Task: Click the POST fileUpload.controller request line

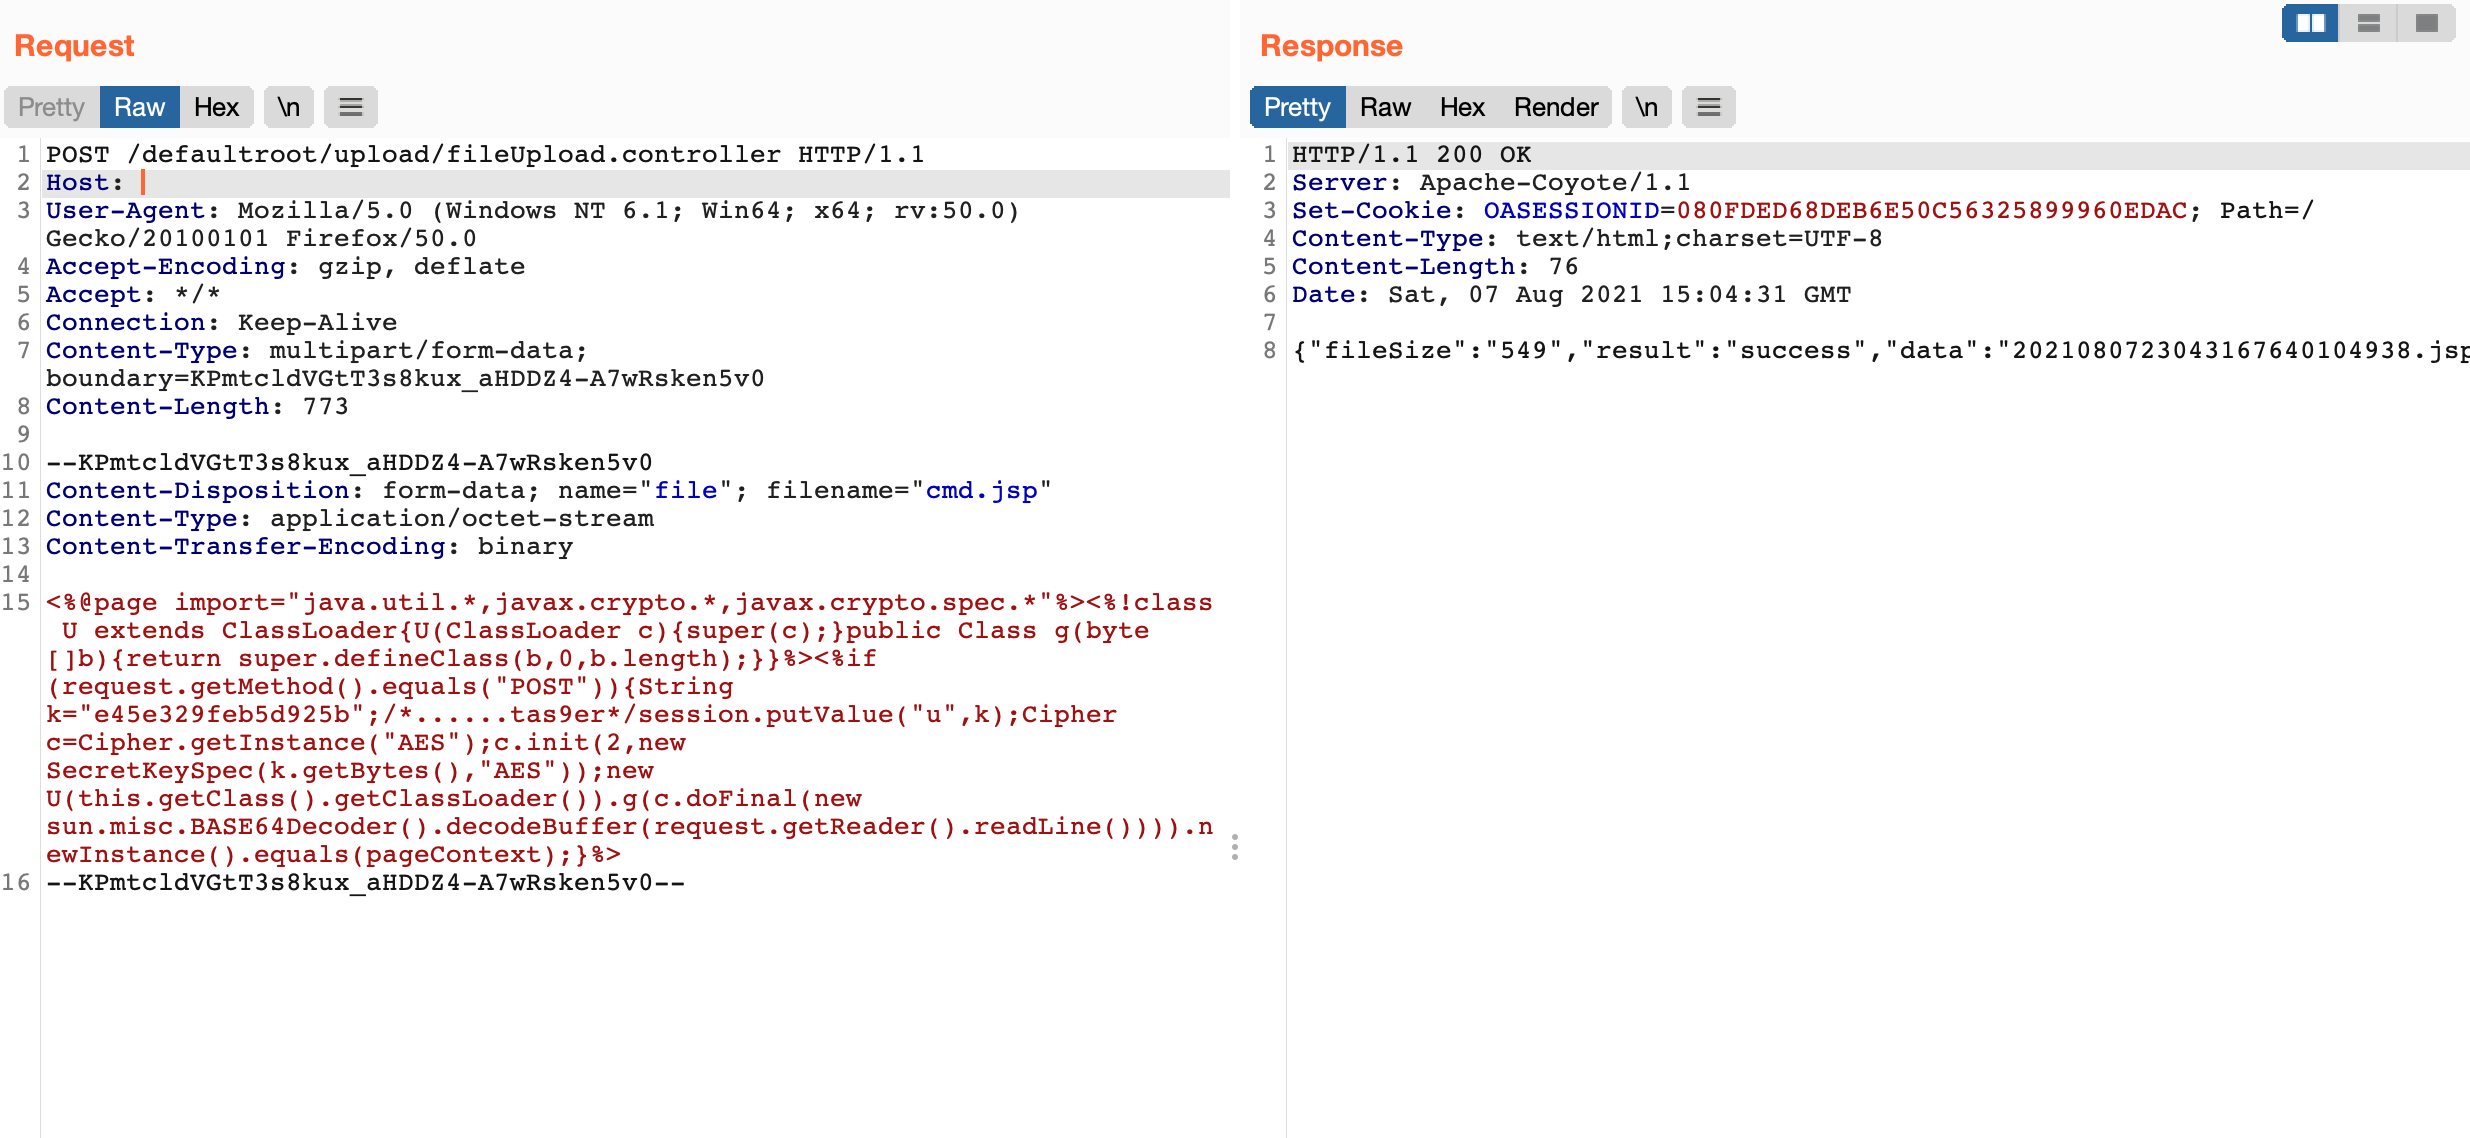Action: point(485,155)
